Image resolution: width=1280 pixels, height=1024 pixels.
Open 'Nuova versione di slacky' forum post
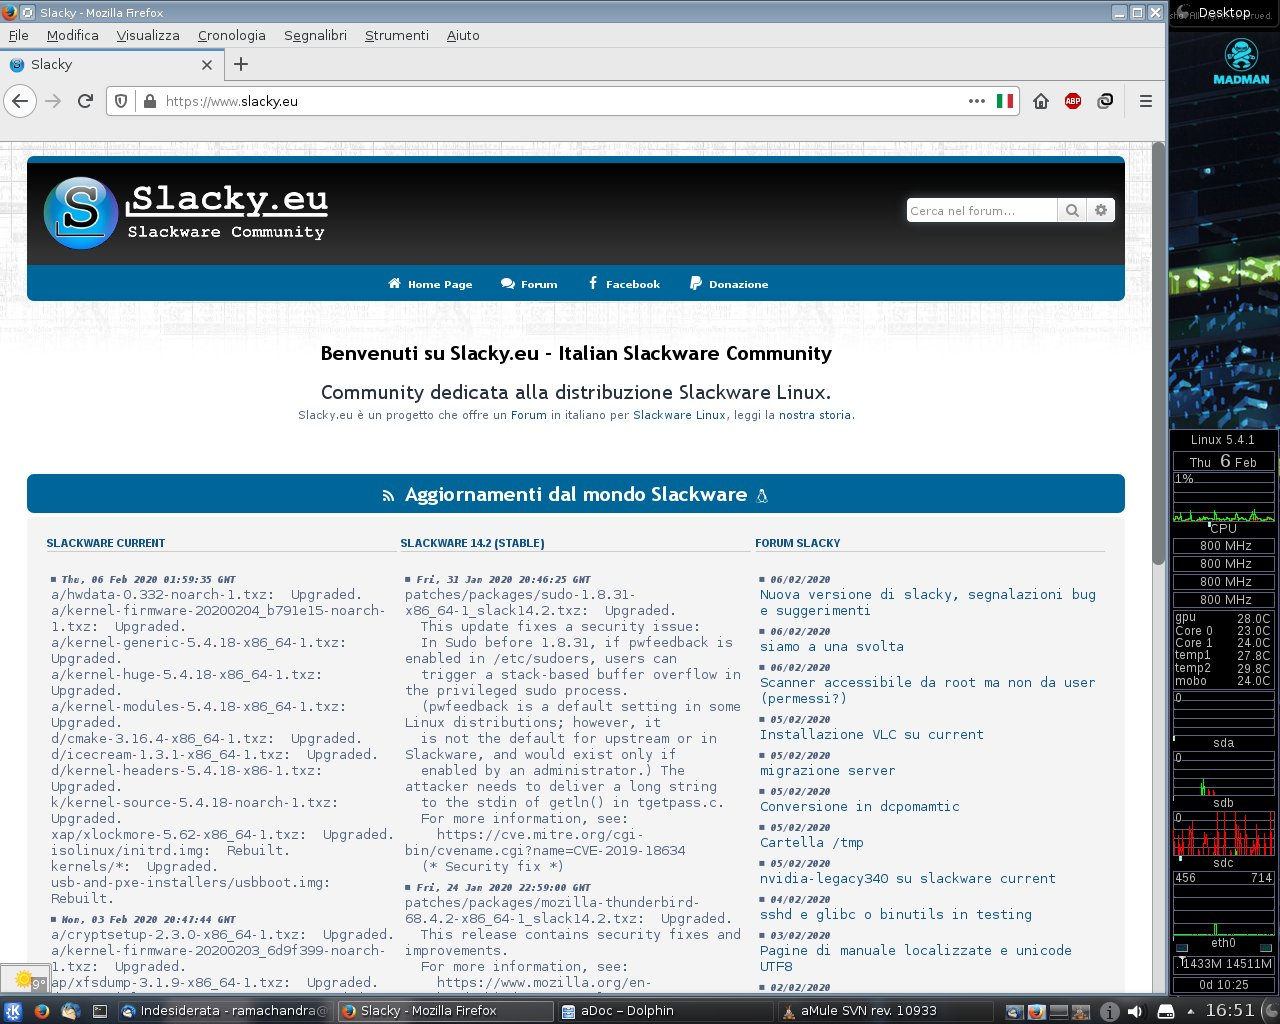coord(927,602)
